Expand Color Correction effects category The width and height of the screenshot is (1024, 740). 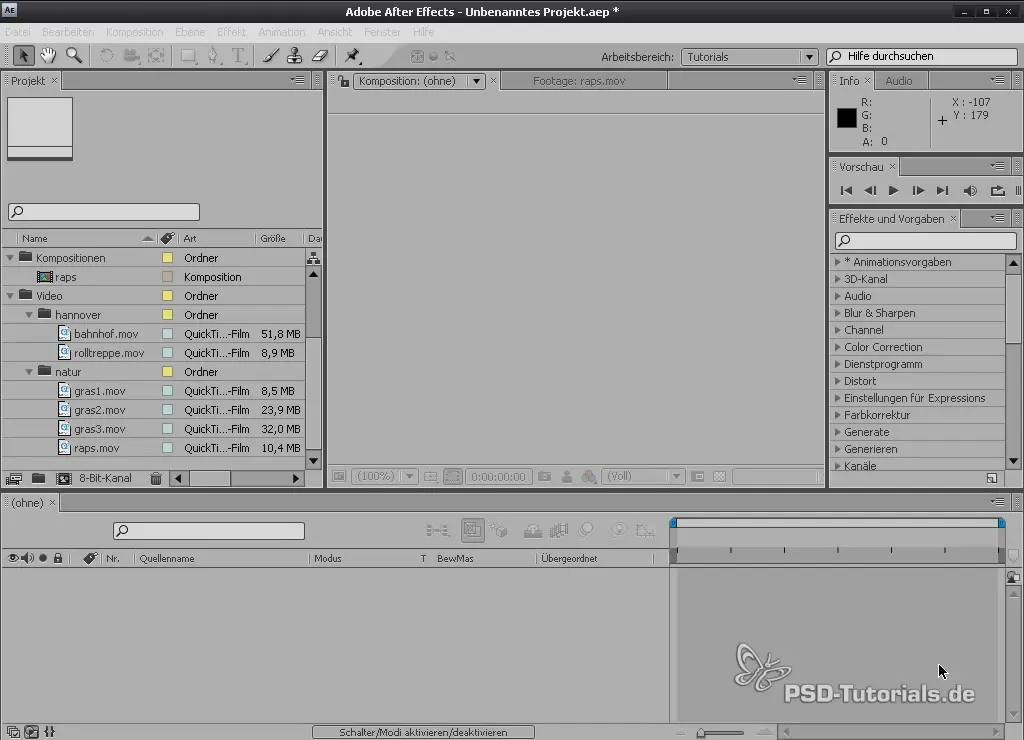(837, 347)
